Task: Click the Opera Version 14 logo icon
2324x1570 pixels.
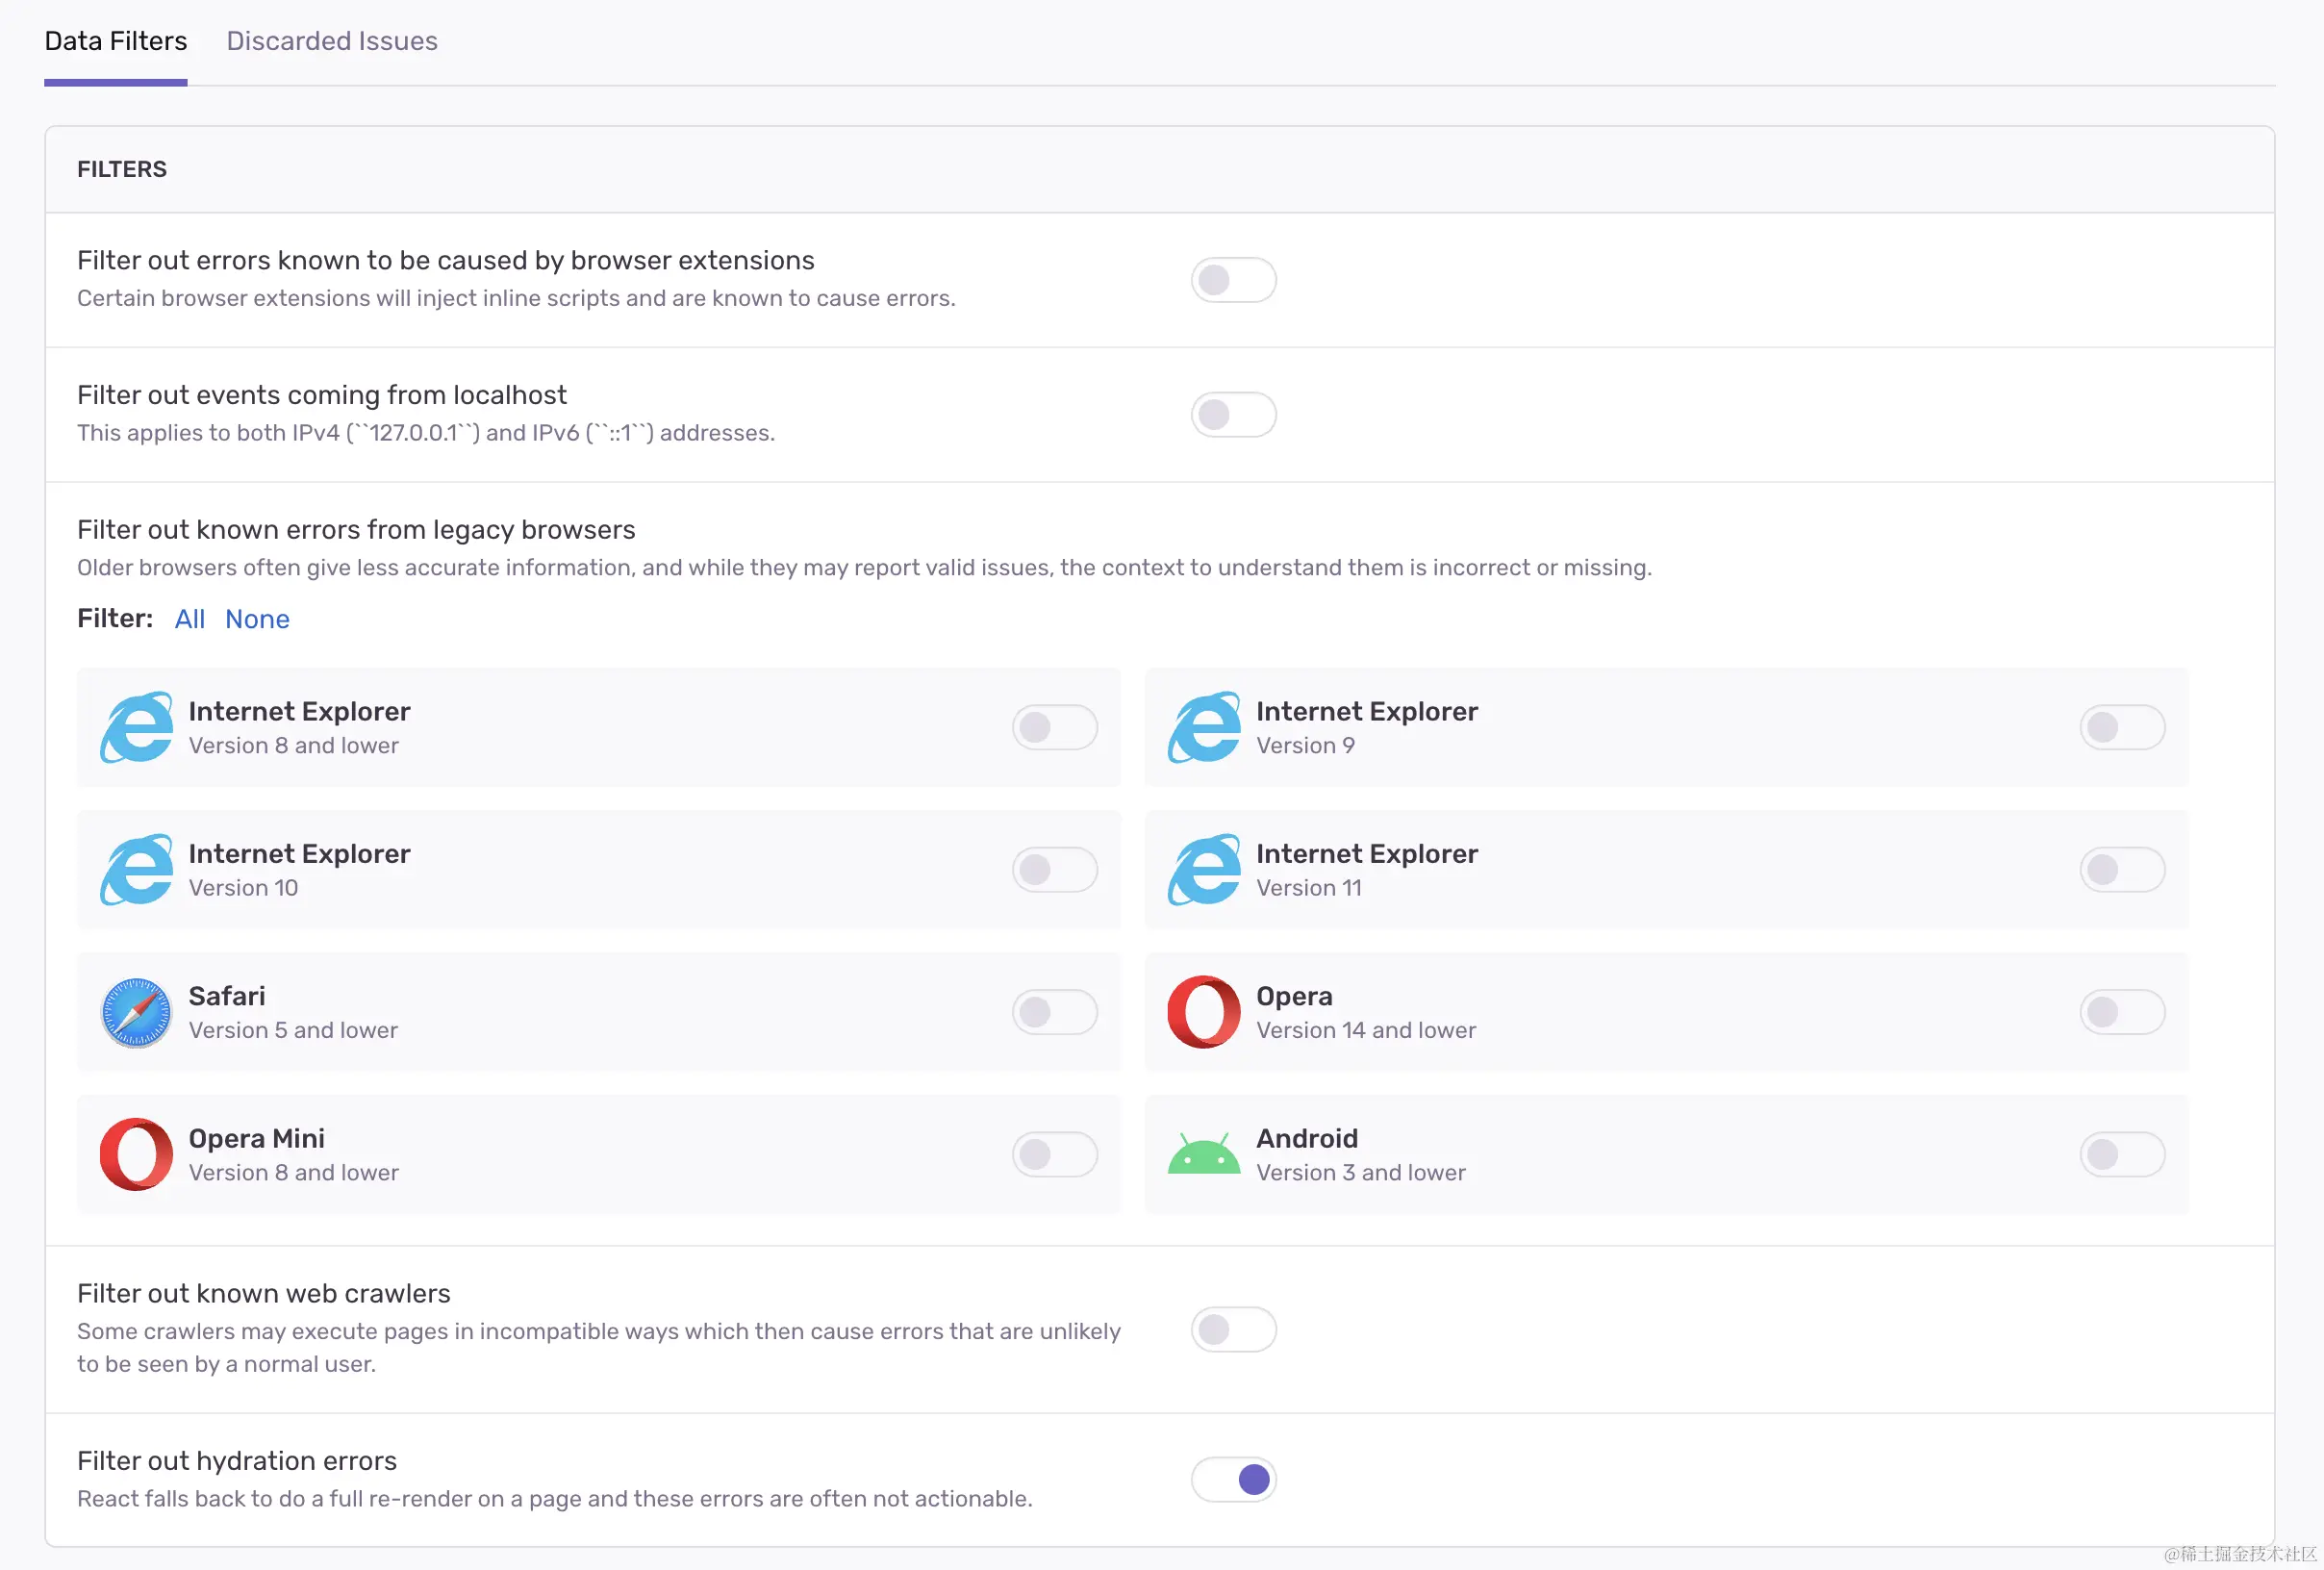Action: click(x=1204, y=1012)
